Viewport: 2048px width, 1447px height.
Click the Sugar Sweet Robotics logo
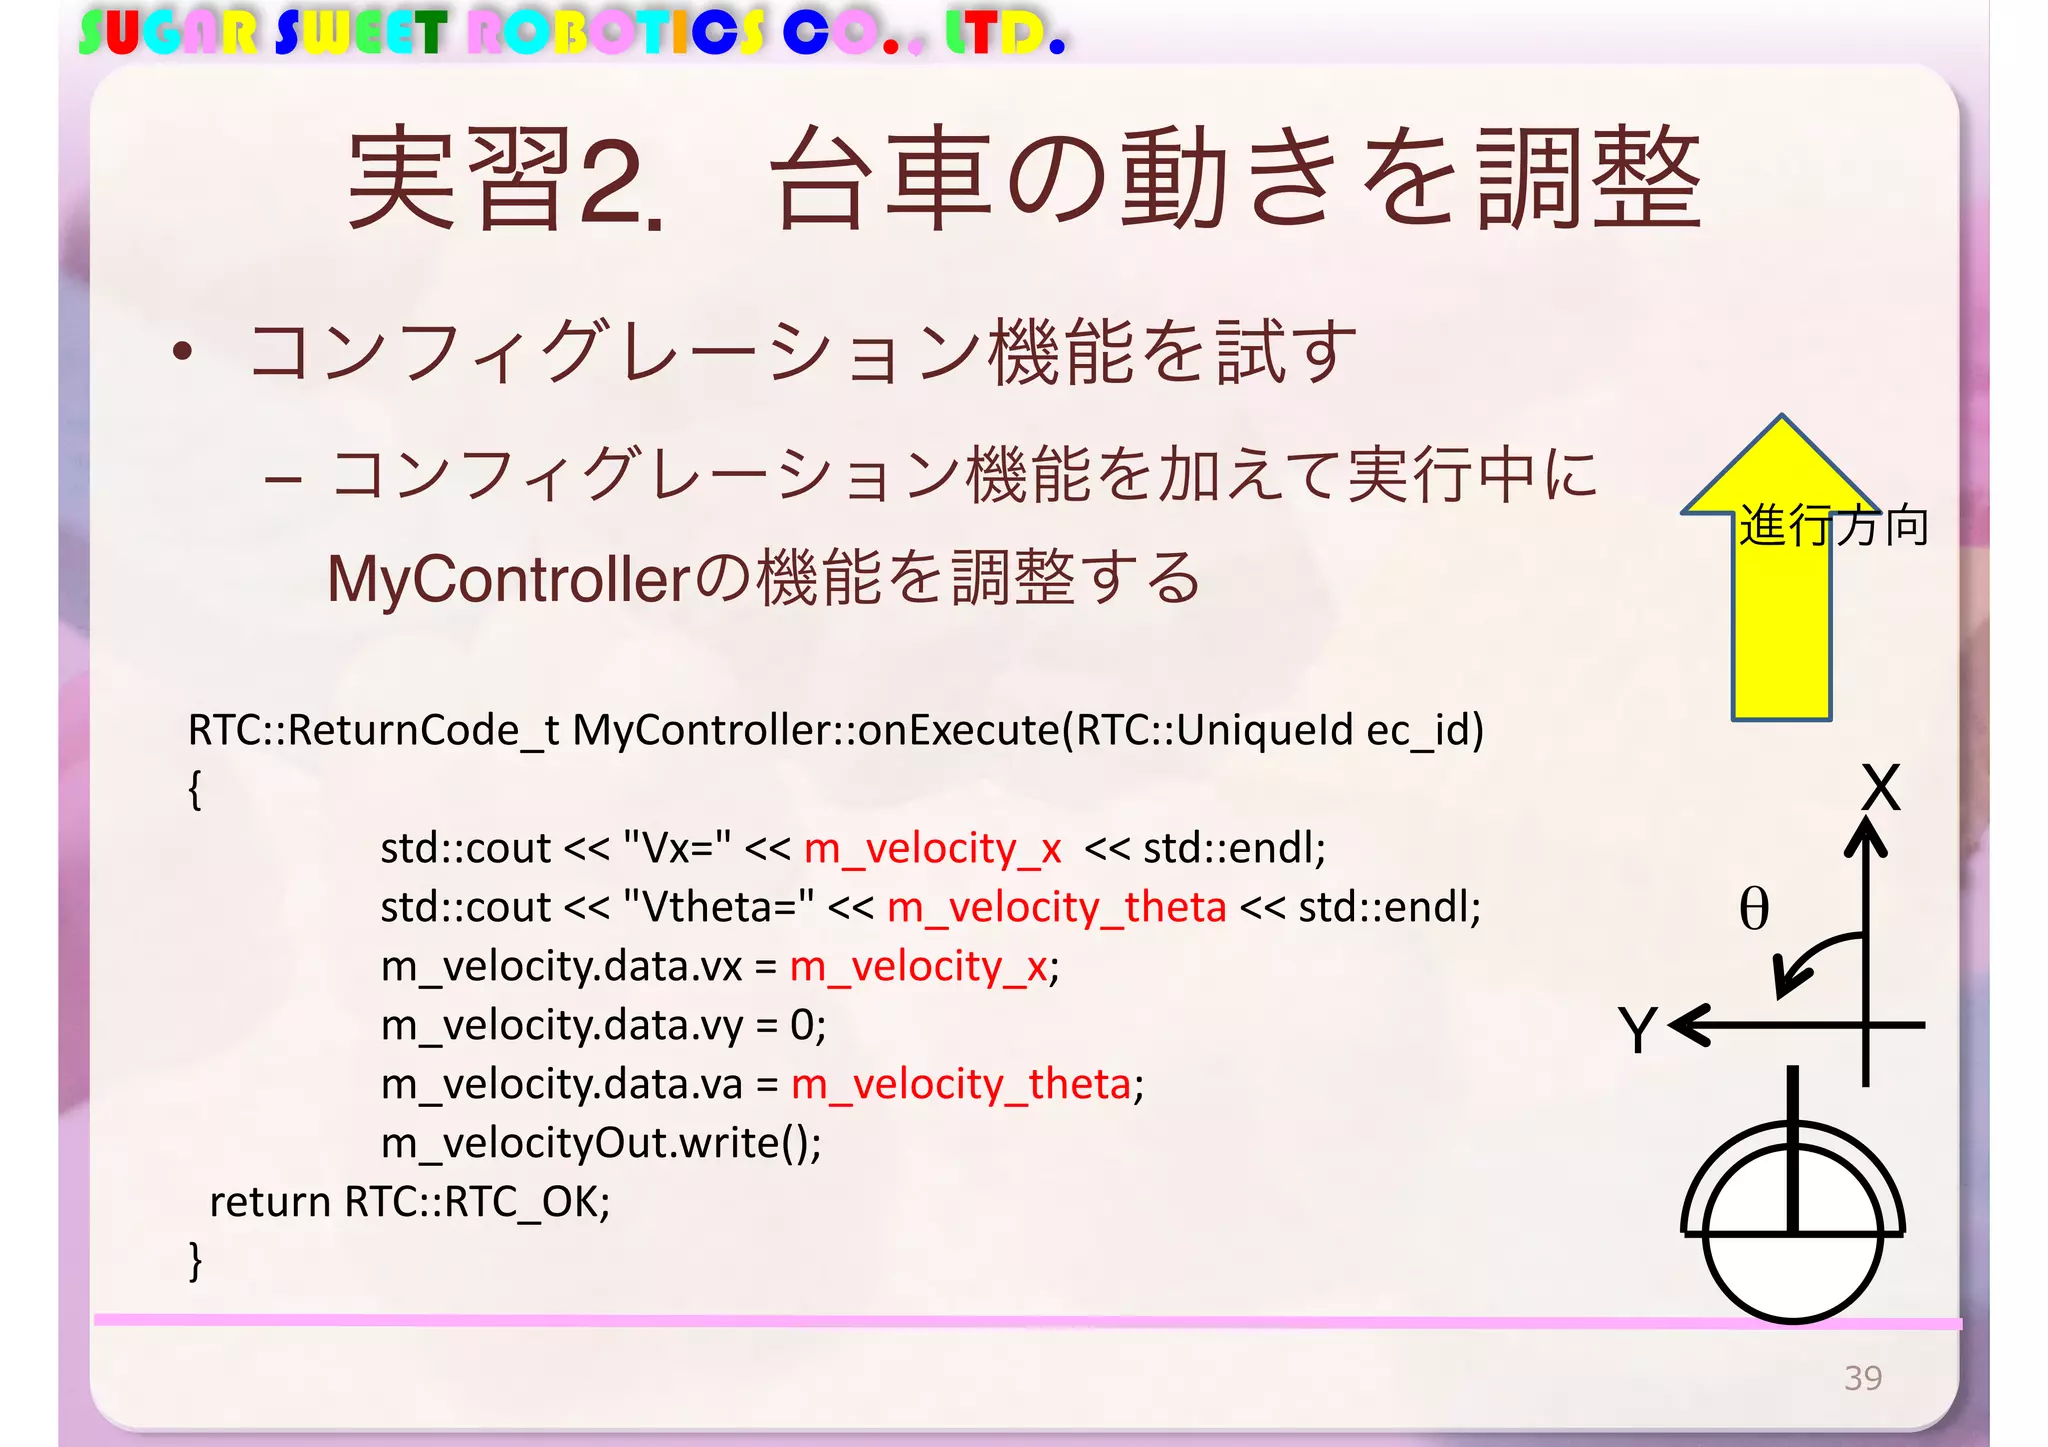572,32
